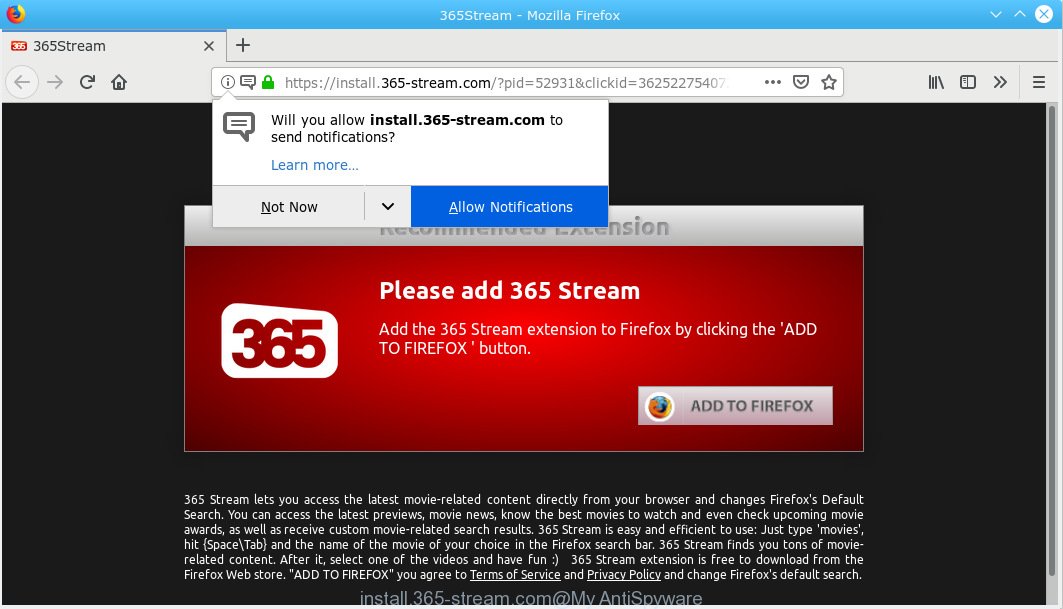Click the ADD TO FIREFOX button
This screenshot has width=1063, height=609.
tap(736, 406)
